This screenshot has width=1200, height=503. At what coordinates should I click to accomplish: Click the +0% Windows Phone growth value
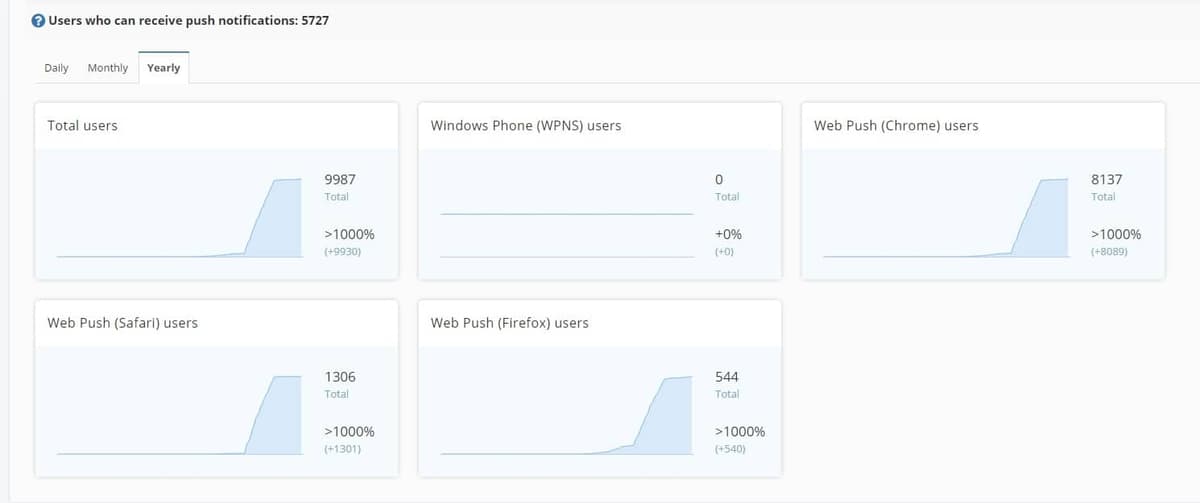point(728,234)
